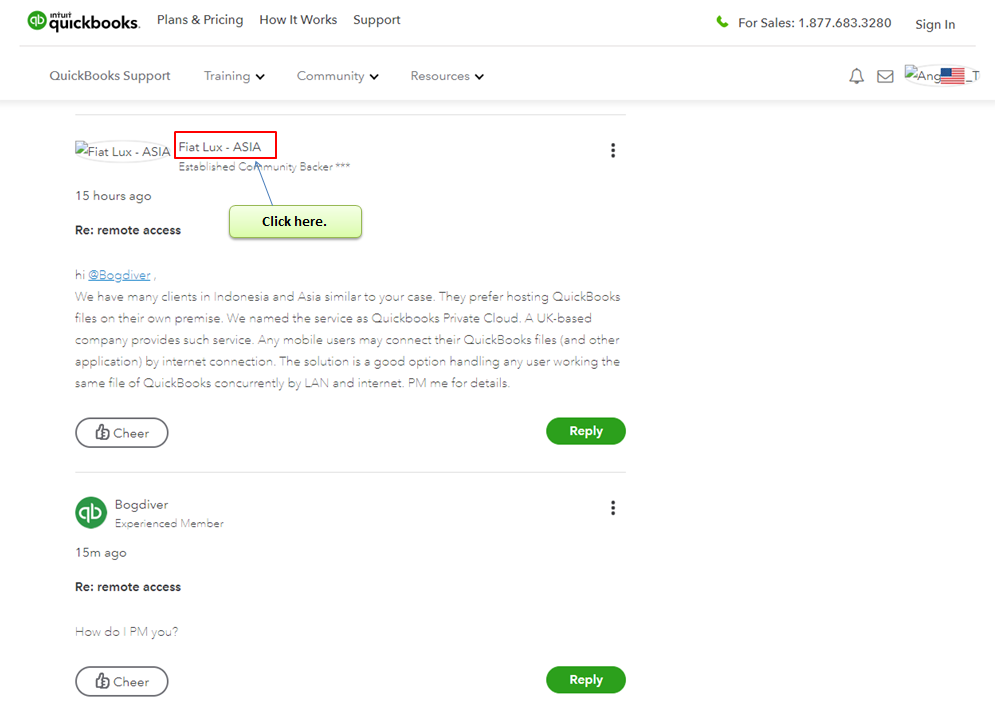
Task: Go to Support in top navigation
Action: 377,20
